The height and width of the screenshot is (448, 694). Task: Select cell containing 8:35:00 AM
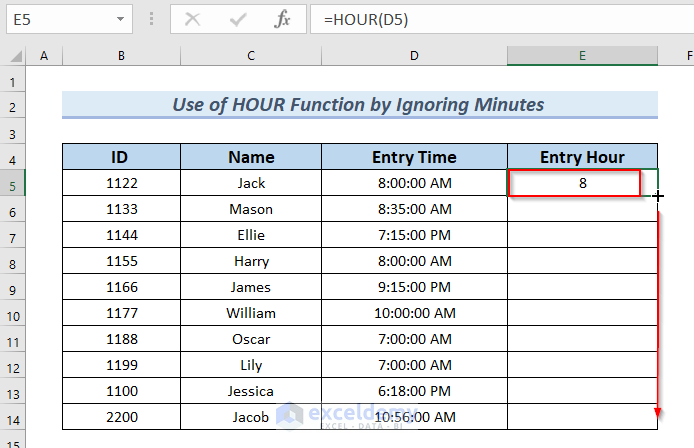click(x=413, y=209)
